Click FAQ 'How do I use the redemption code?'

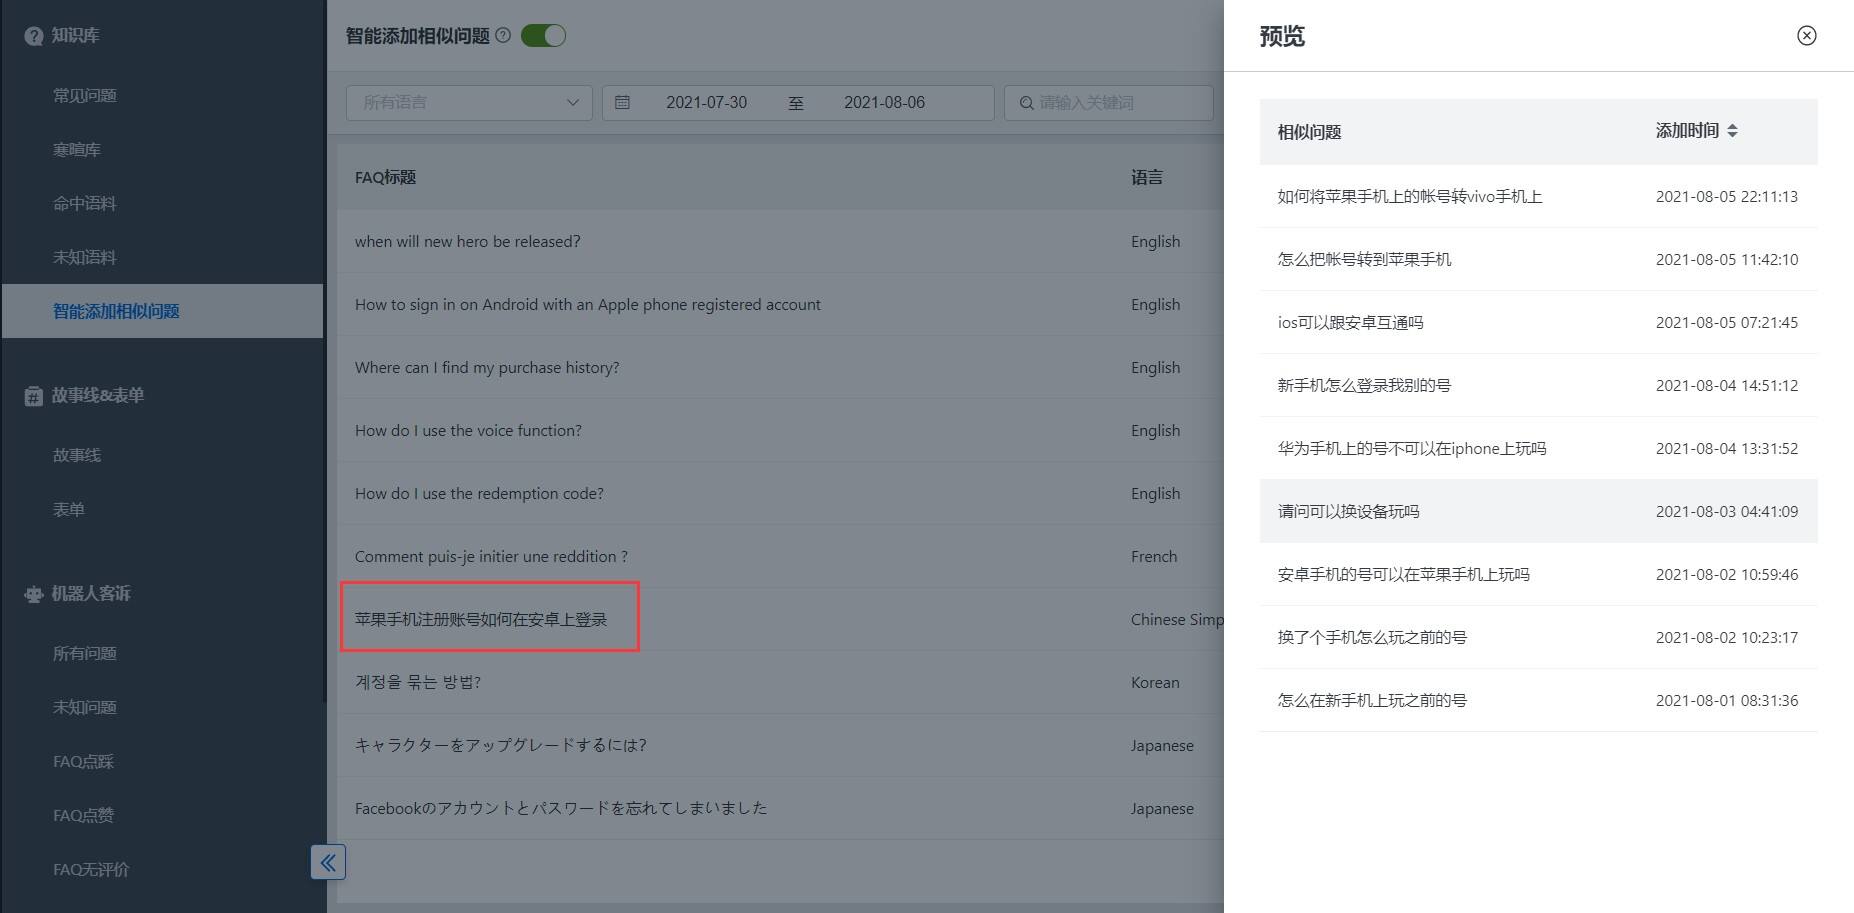point(479,494)
